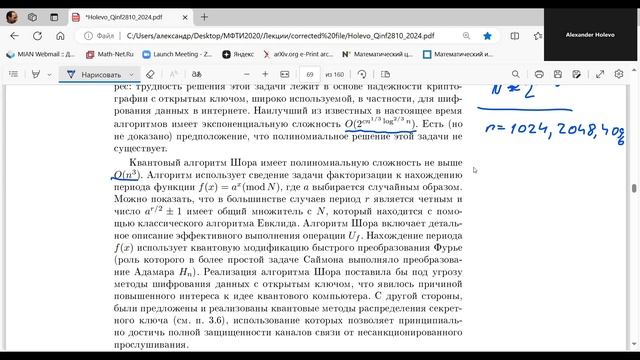Rotate the PDF page
Image resolution: width=640 pixels, height=360 pixels.
point(362,74)
